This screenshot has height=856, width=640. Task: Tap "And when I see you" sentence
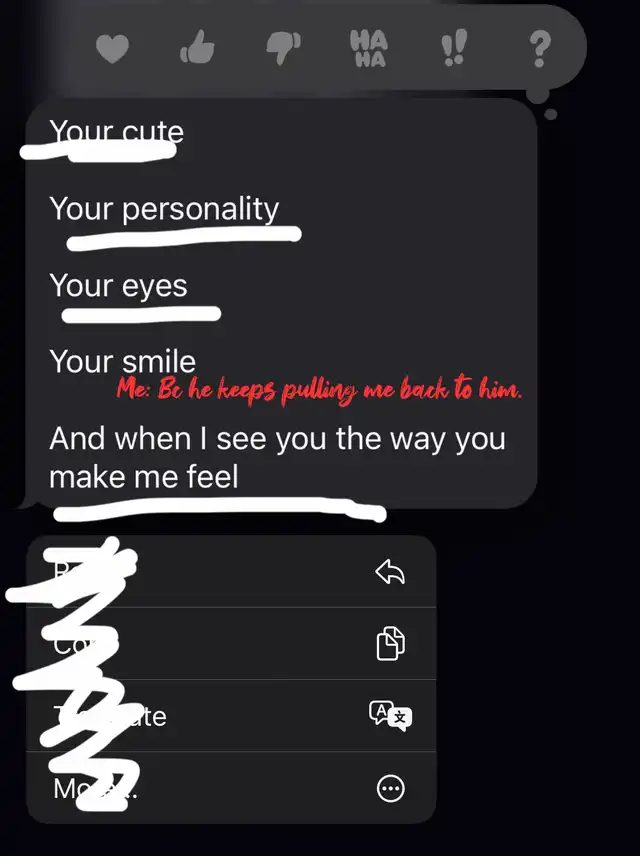pos(277,457)
